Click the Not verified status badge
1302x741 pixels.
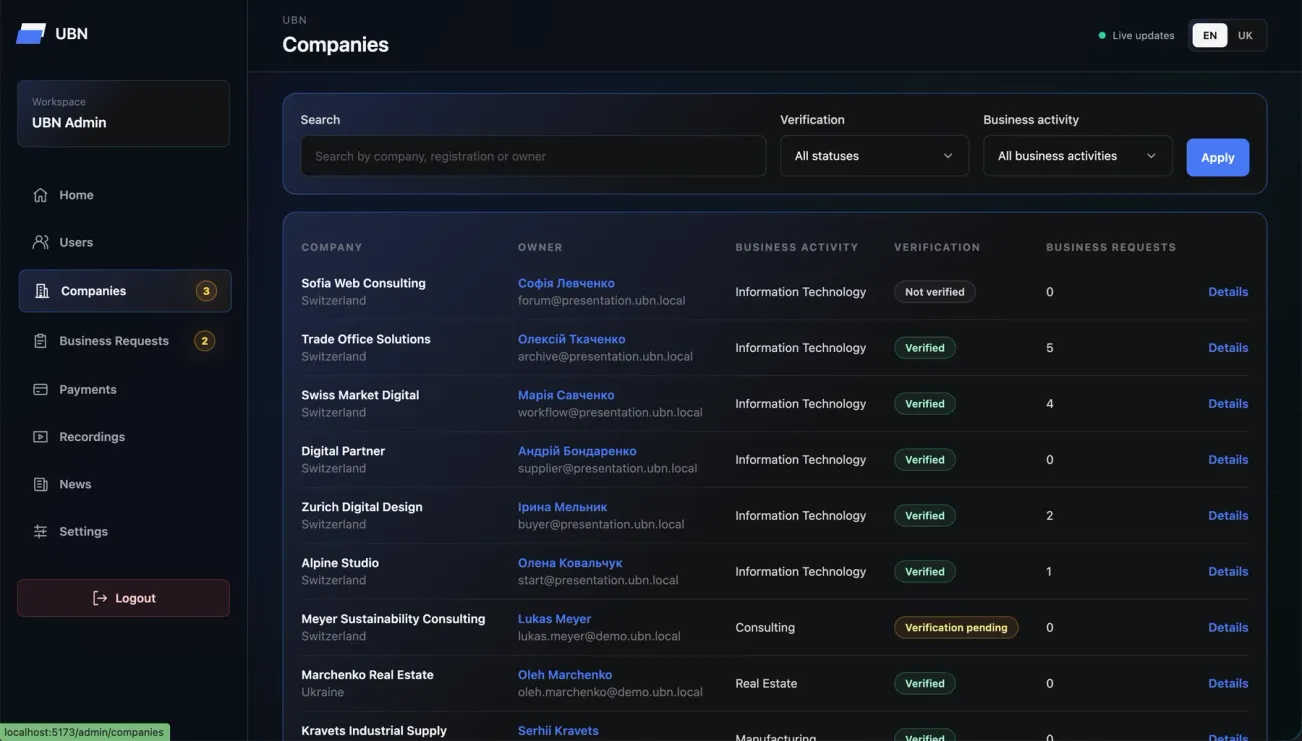coord(934,292)
